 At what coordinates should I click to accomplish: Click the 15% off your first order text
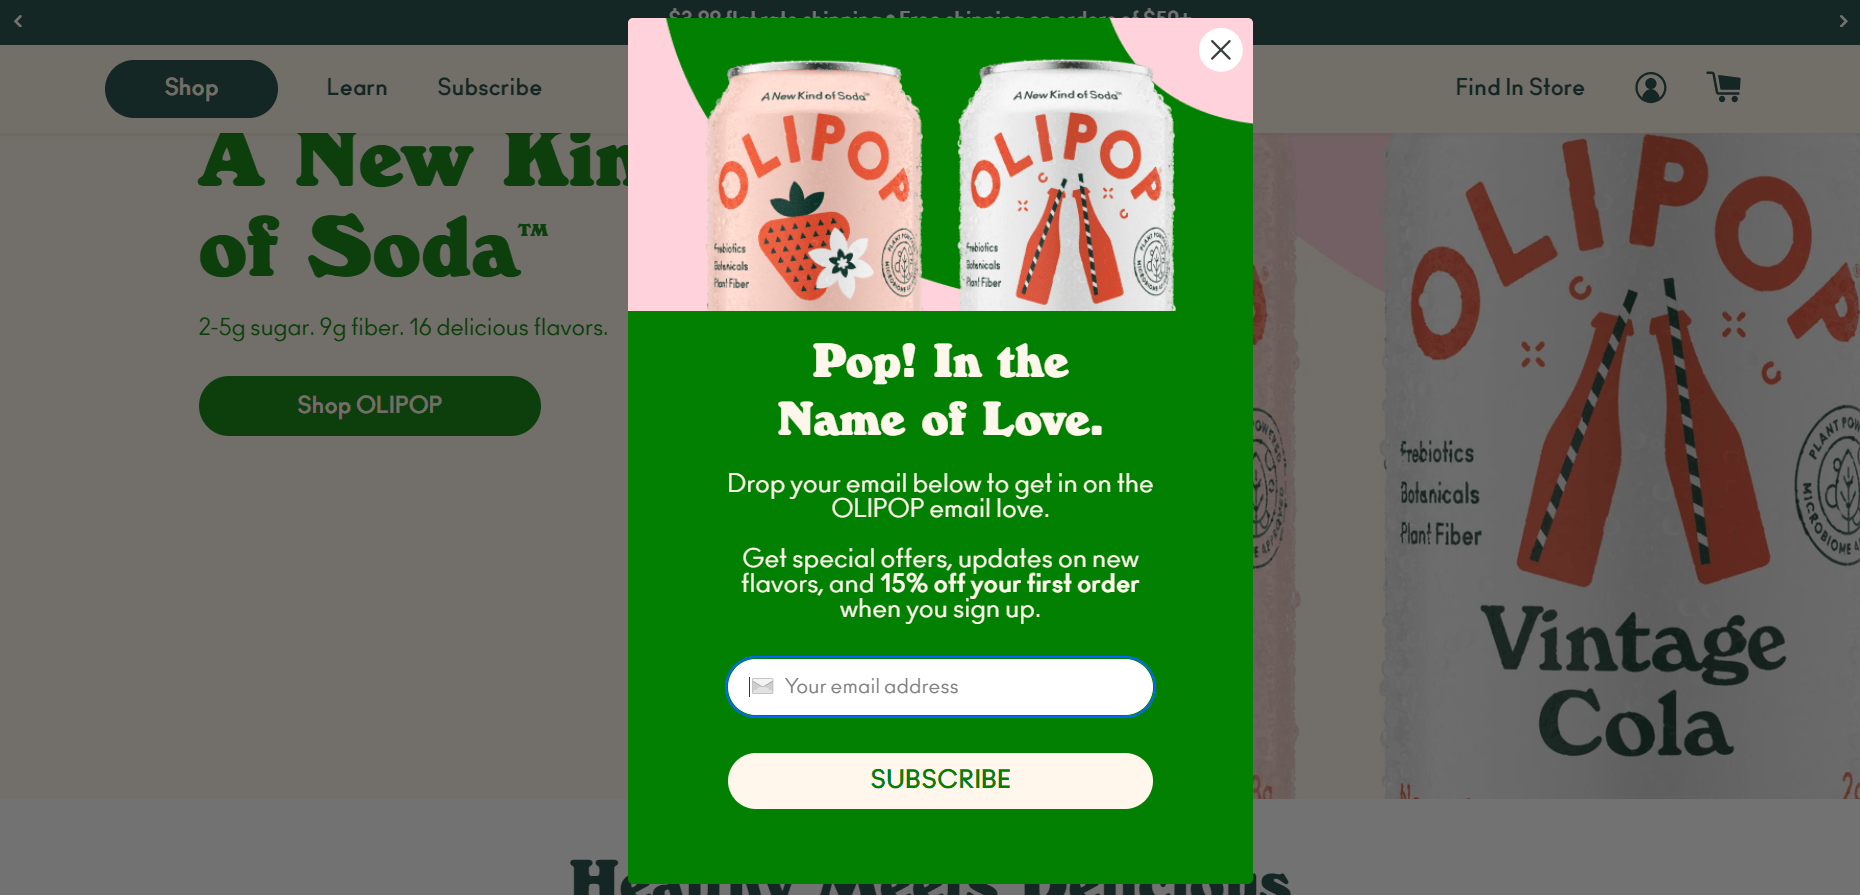click(1010, 584)
